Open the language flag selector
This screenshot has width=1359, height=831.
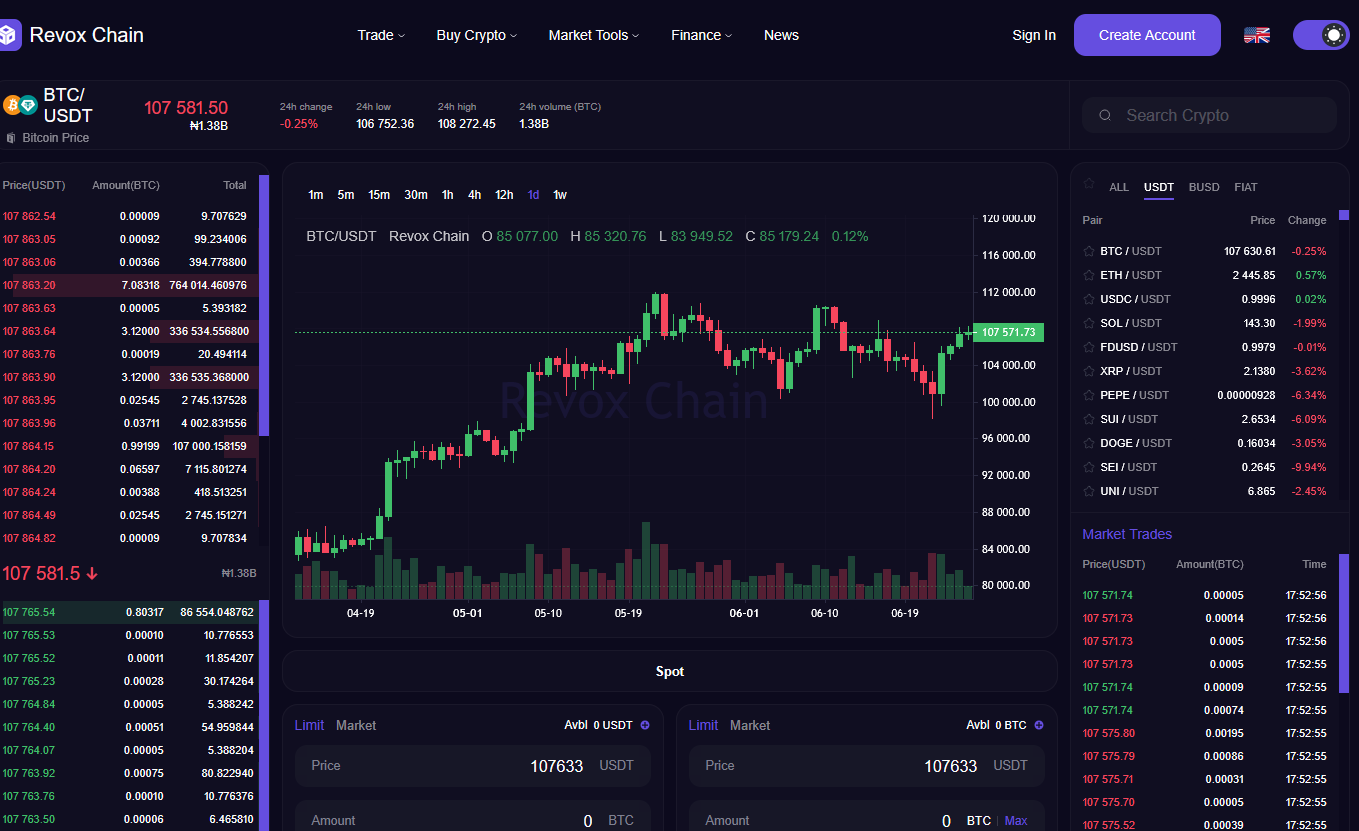pos(1257,35)
